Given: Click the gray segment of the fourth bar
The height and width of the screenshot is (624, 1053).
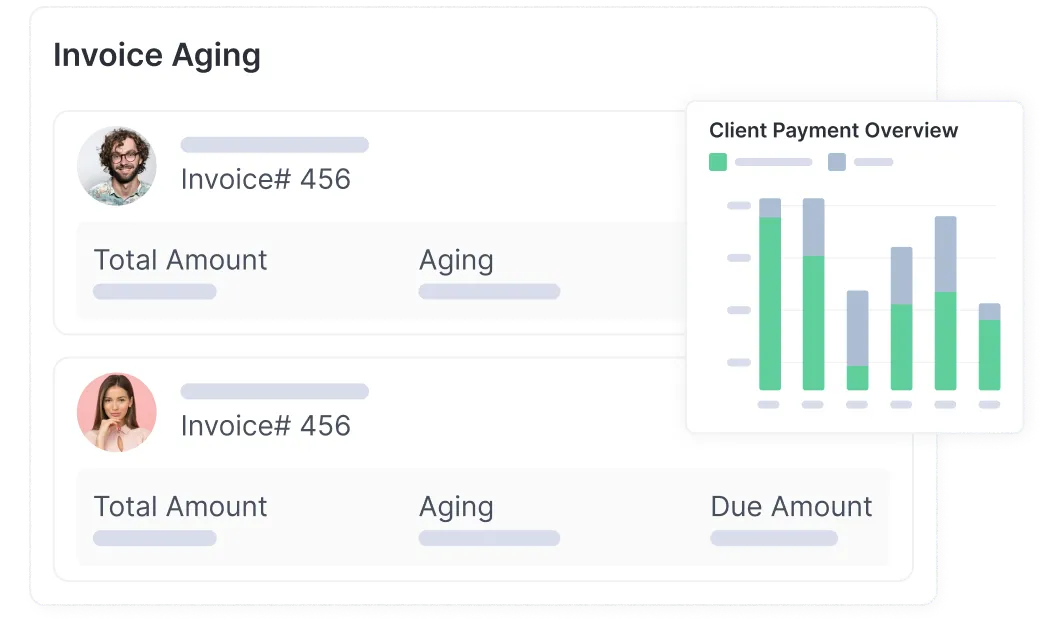Looking at the screenshot, I should pyautogui.click(x=901, y=276).
